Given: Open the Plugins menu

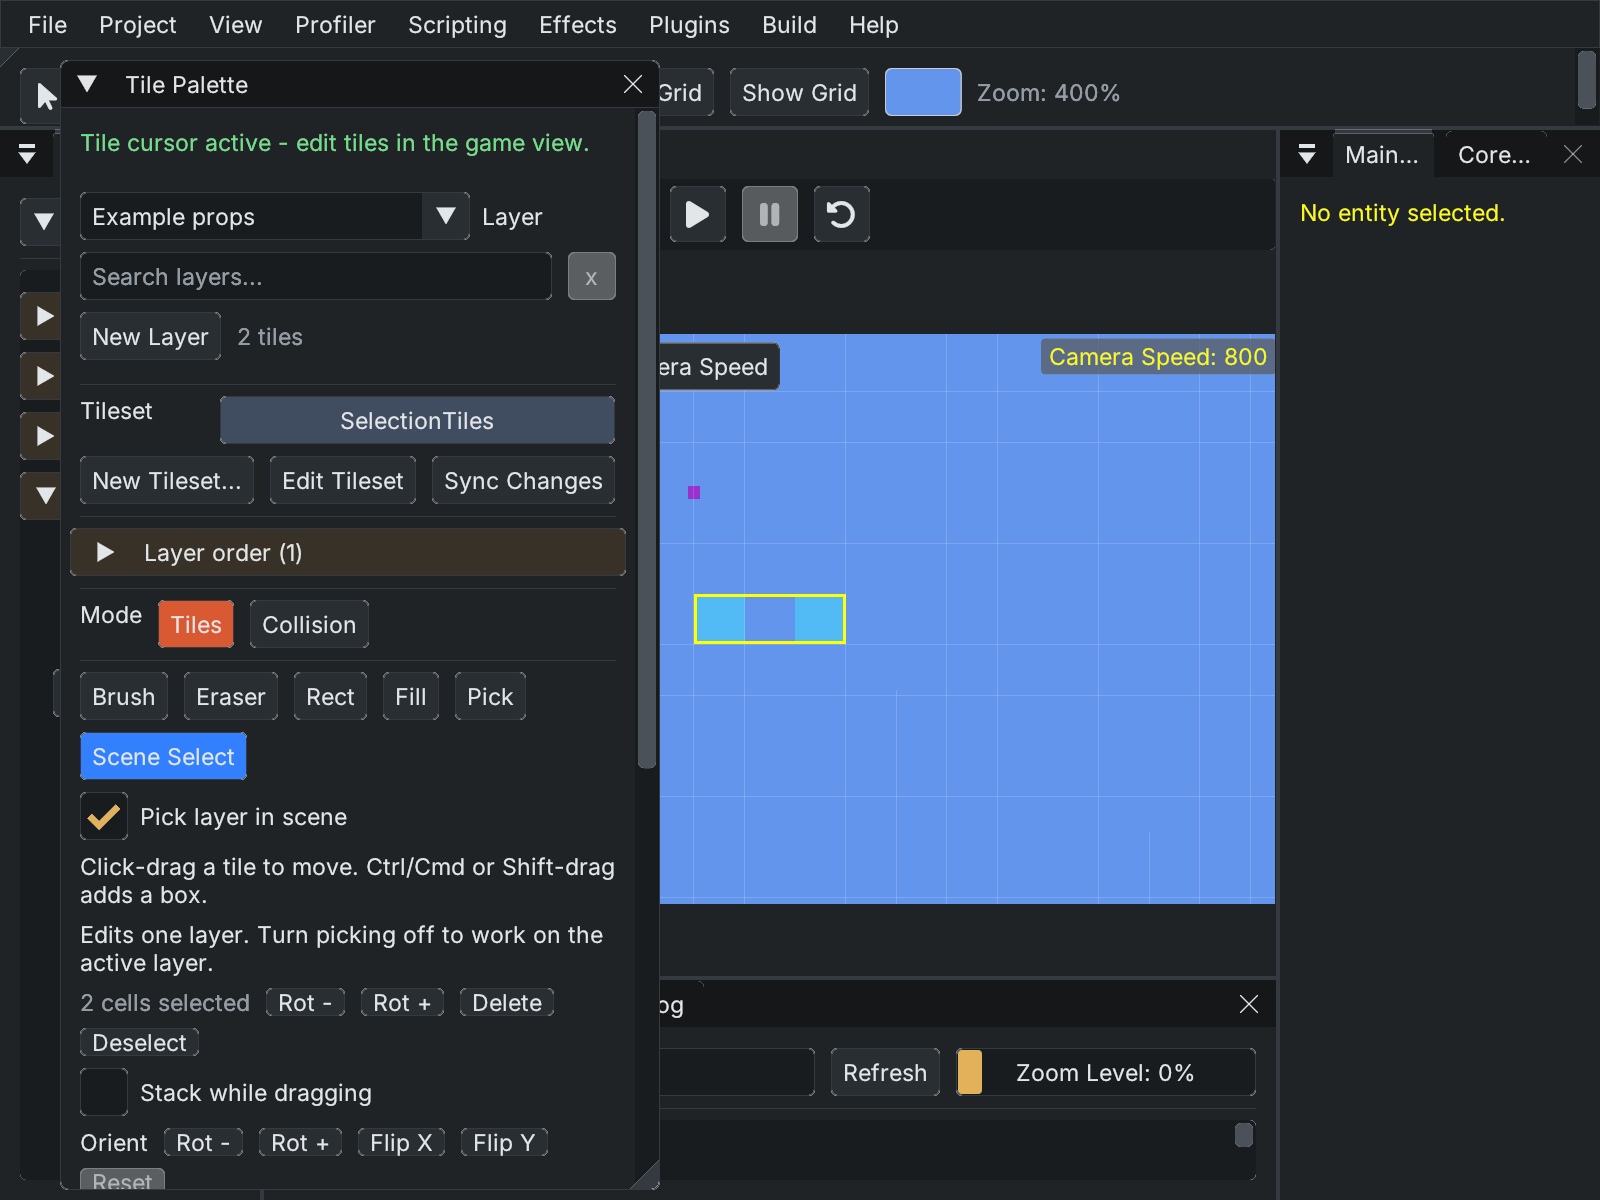Looking at the screenshot, I should pos(689,25).
